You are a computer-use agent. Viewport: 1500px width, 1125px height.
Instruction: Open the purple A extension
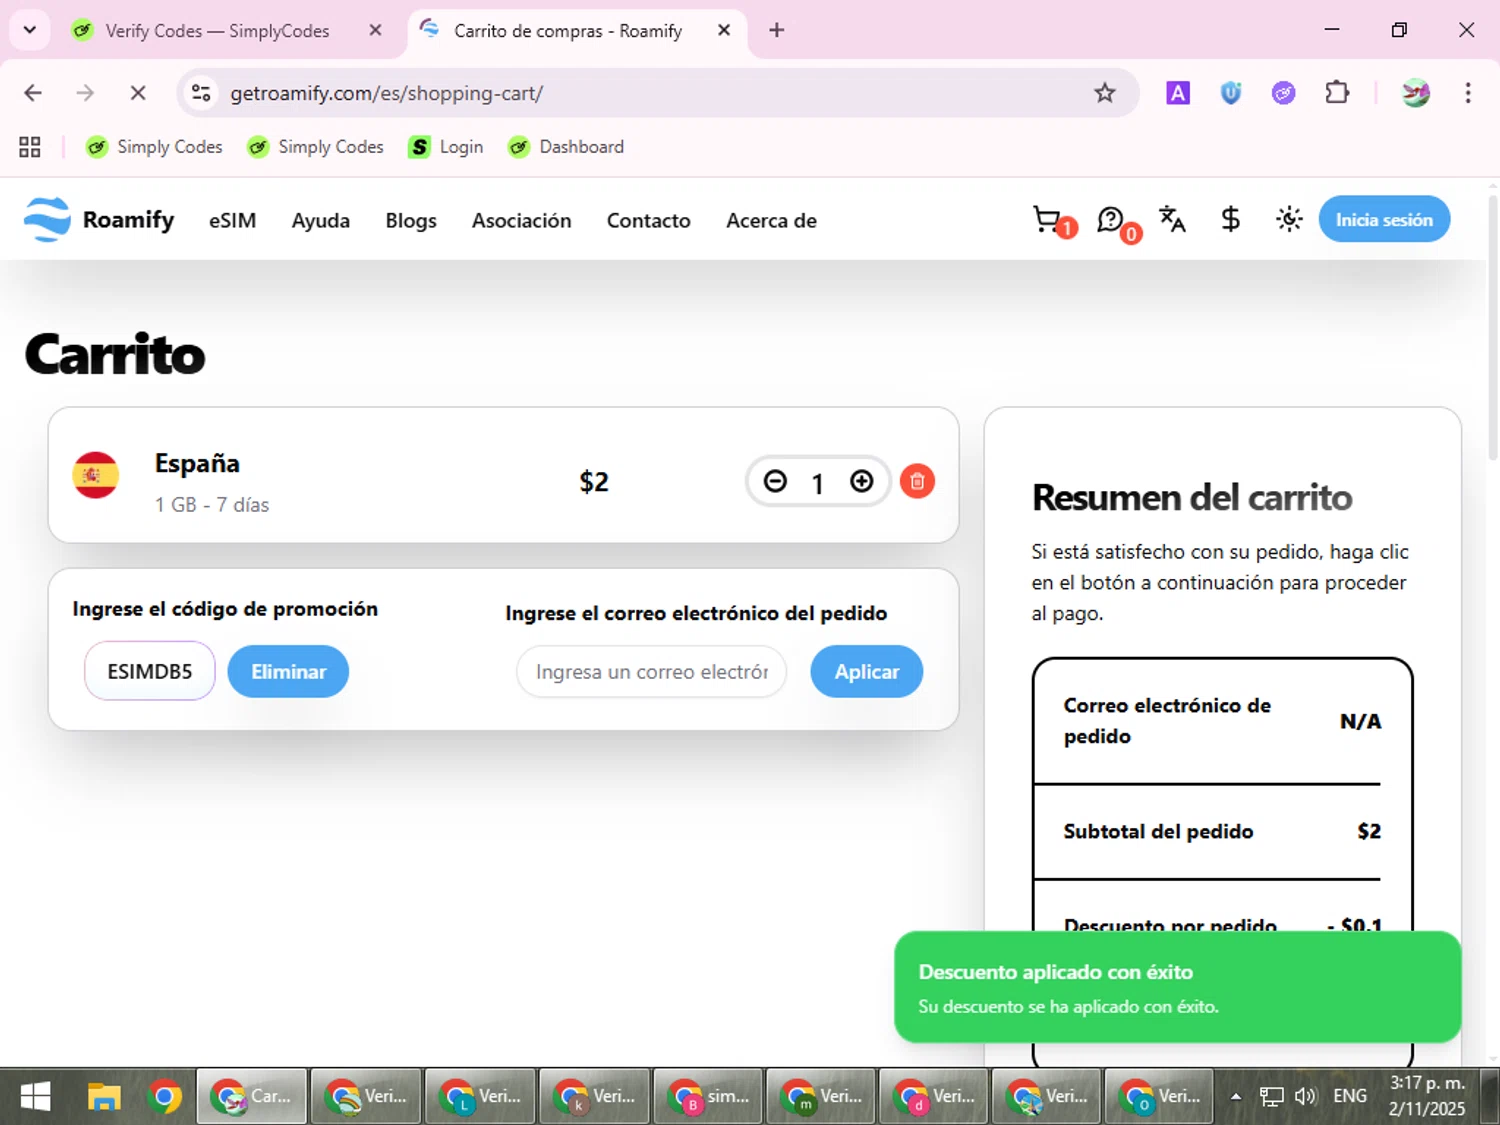pyautogui.click(x=1178, y=93)
